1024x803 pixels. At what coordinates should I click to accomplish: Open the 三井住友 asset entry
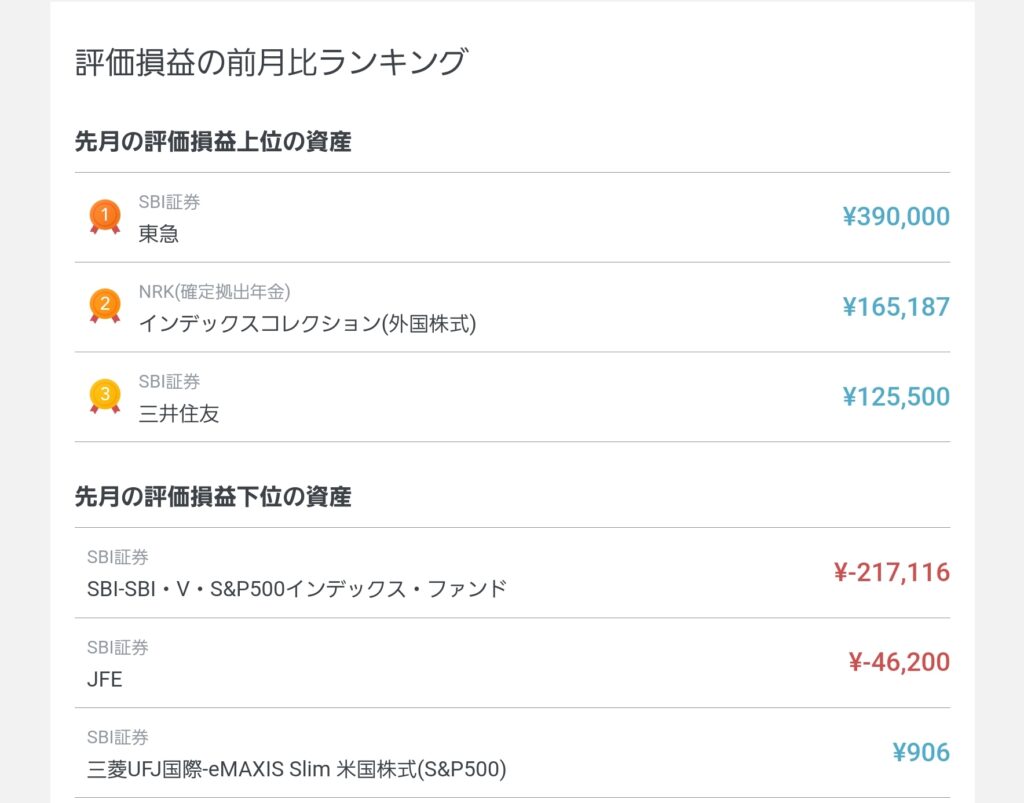coord(179,414)
